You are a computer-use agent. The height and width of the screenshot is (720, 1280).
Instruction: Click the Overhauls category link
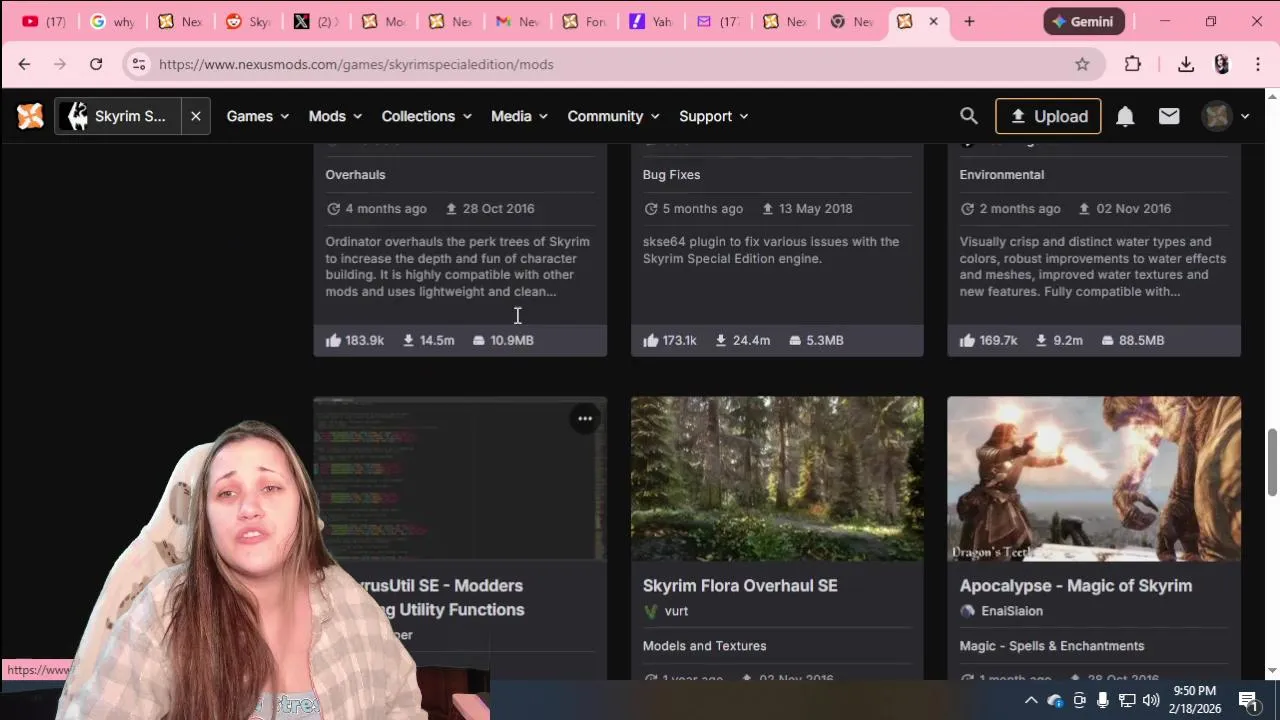coord(355,174)
